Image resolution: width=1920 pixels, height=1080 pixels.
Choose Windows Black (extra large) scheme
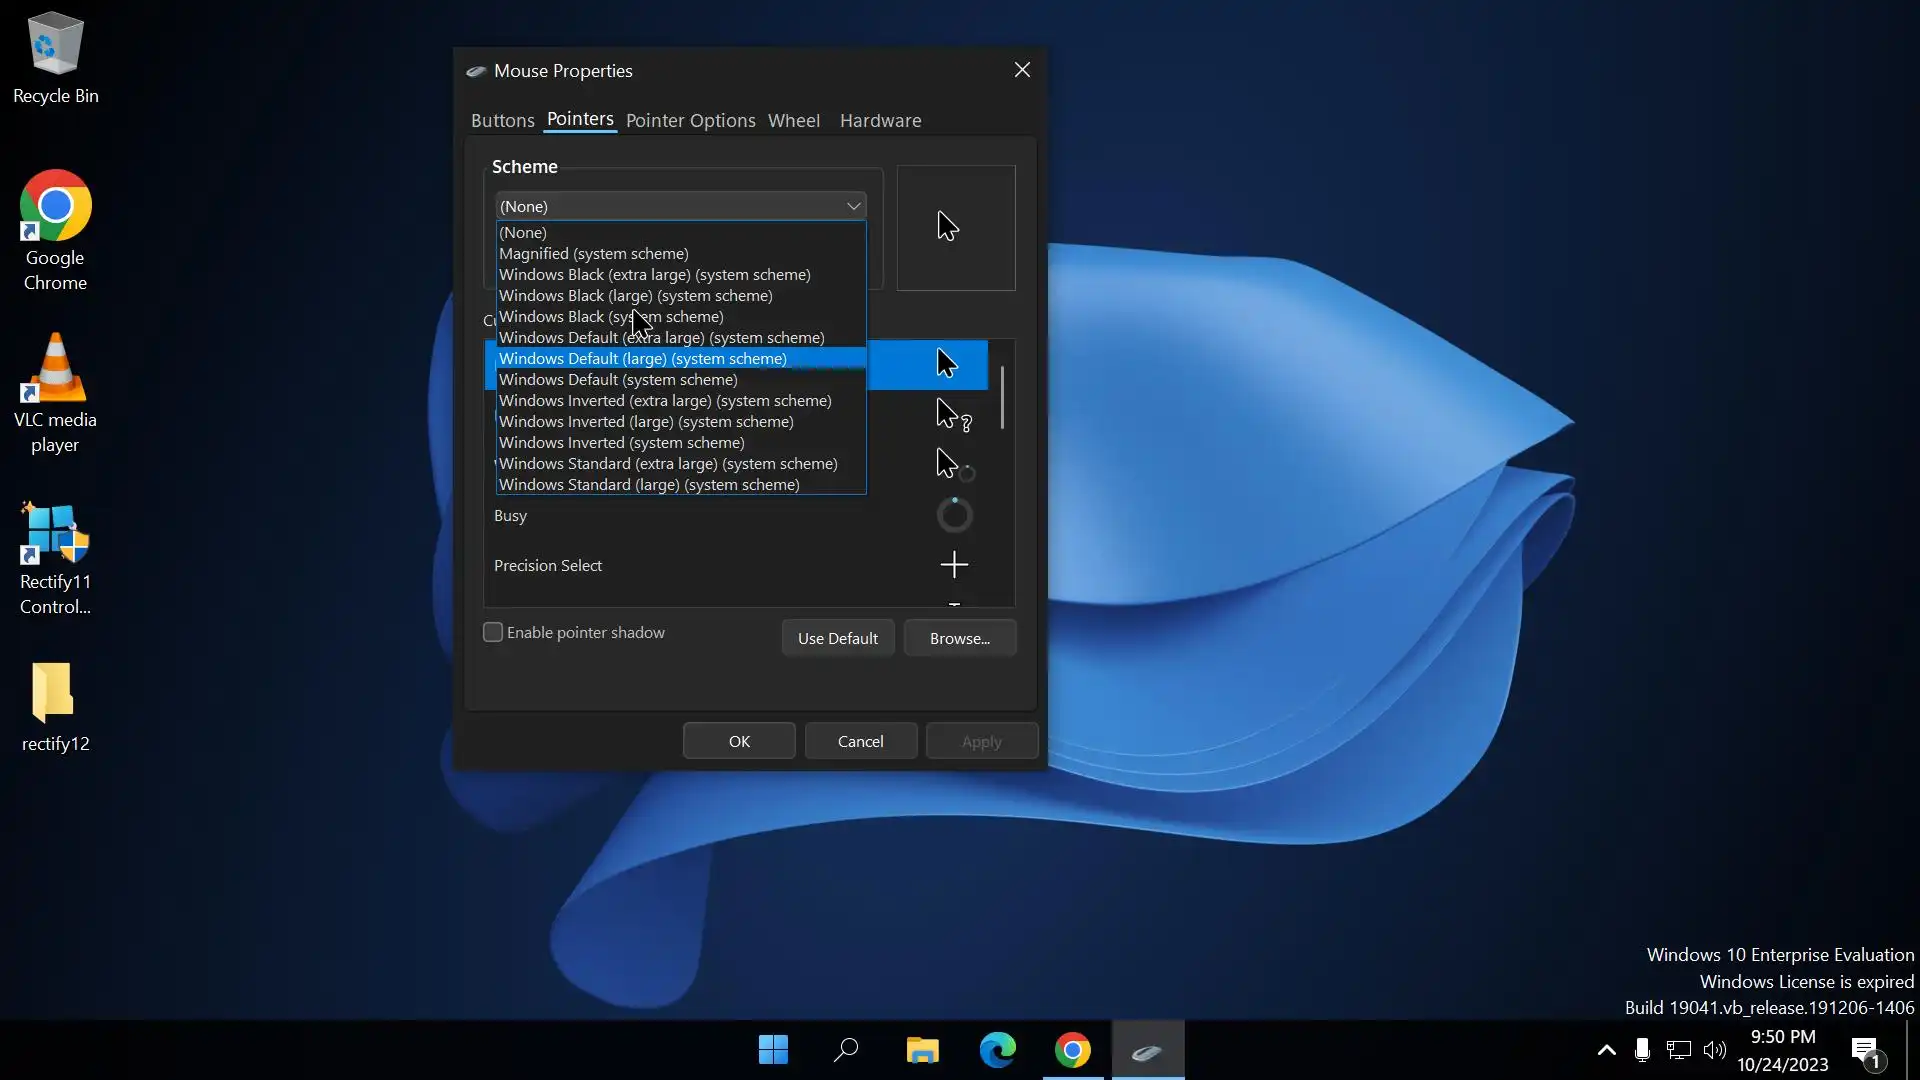click(x=654, y=274)
